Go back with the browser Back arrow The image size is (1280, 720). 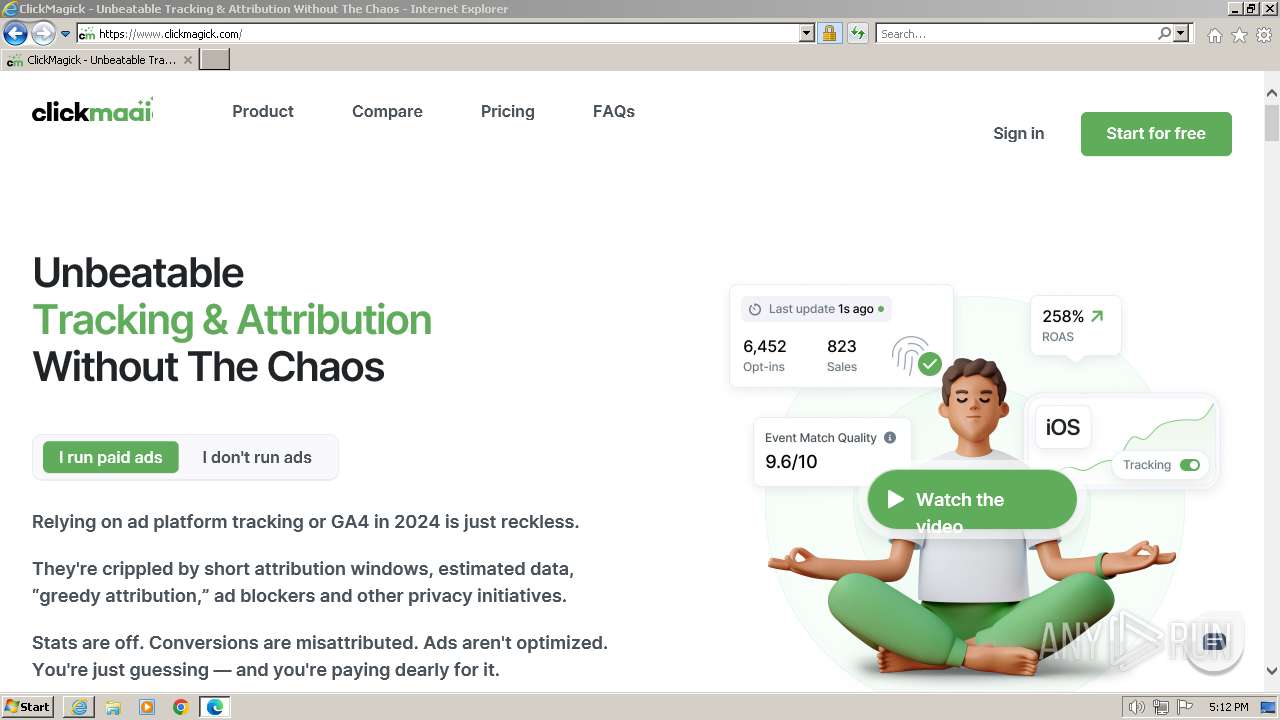pyautogui.click(x=15, y=33)
